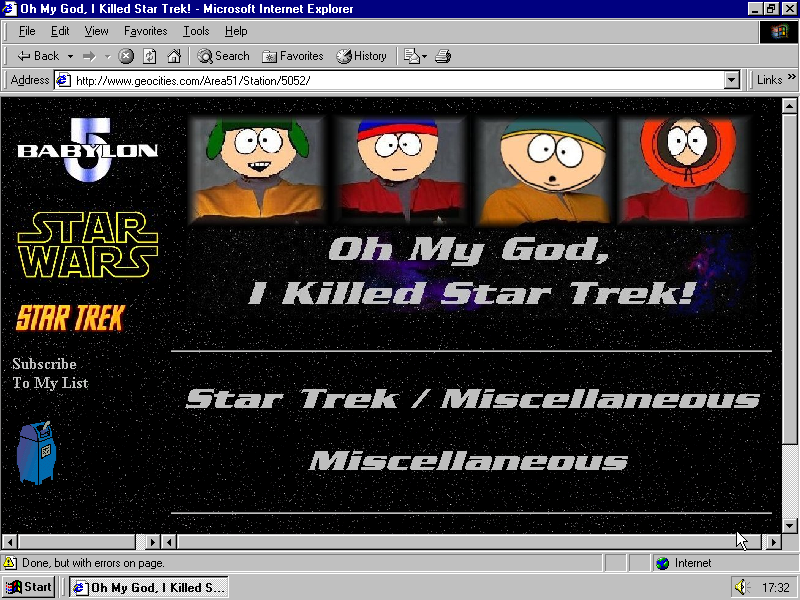800x600 pixels.
Task: Click the Edit page toolbar icon
Action: [411, 56]
